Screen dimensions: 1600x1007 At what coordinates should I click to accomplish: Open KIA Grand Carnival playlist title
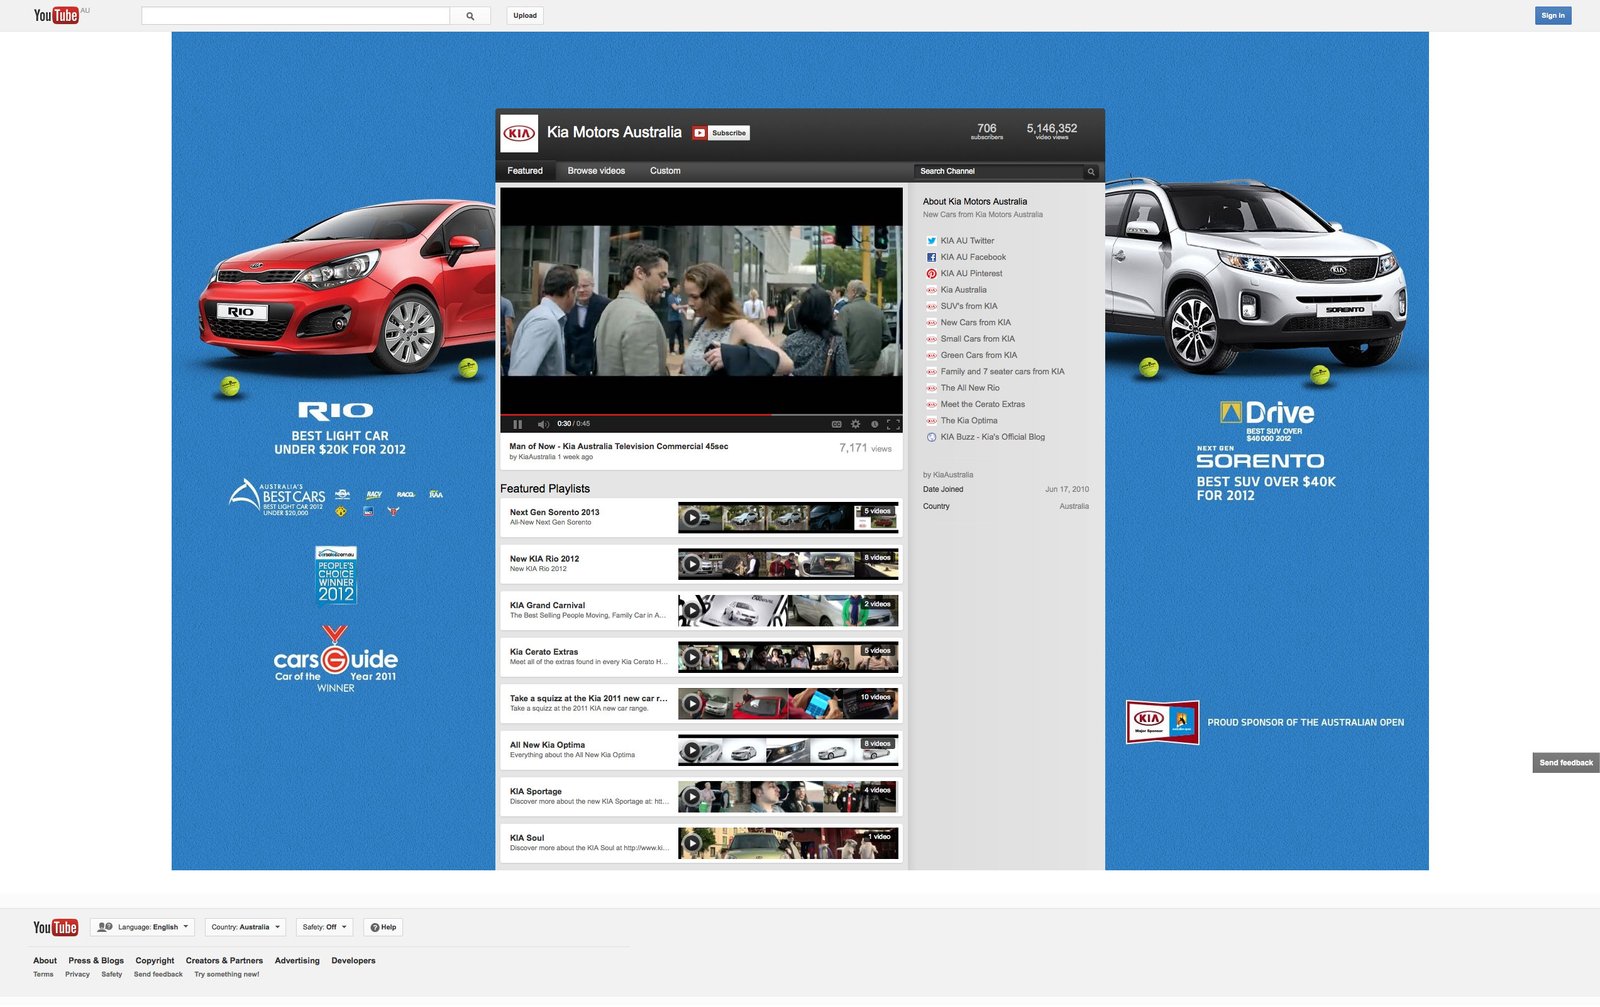click(x=547, y=605)
